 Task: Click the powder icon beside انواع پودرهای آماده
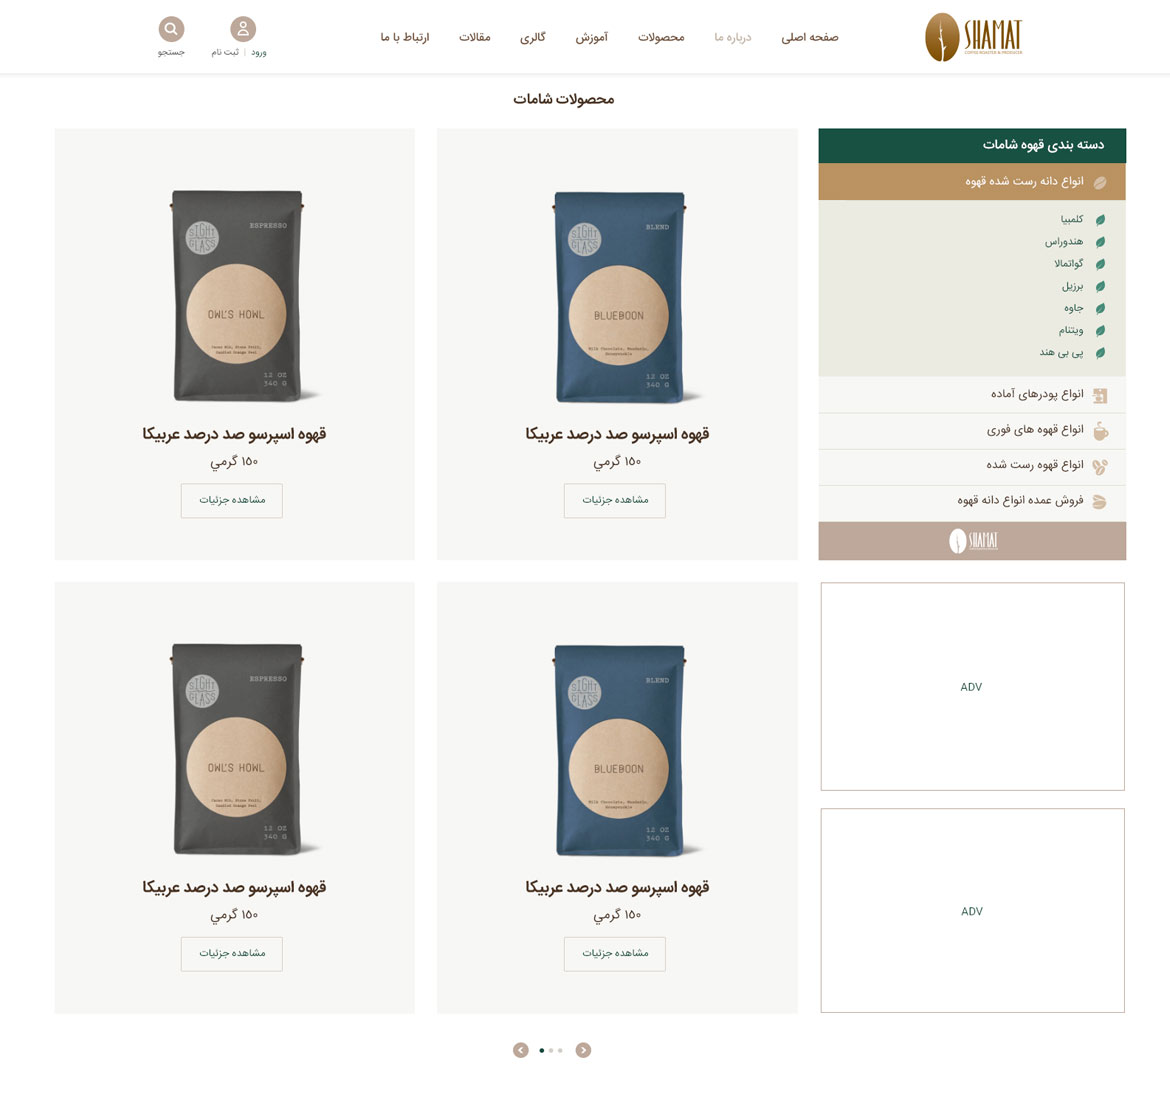point(1100,396)
